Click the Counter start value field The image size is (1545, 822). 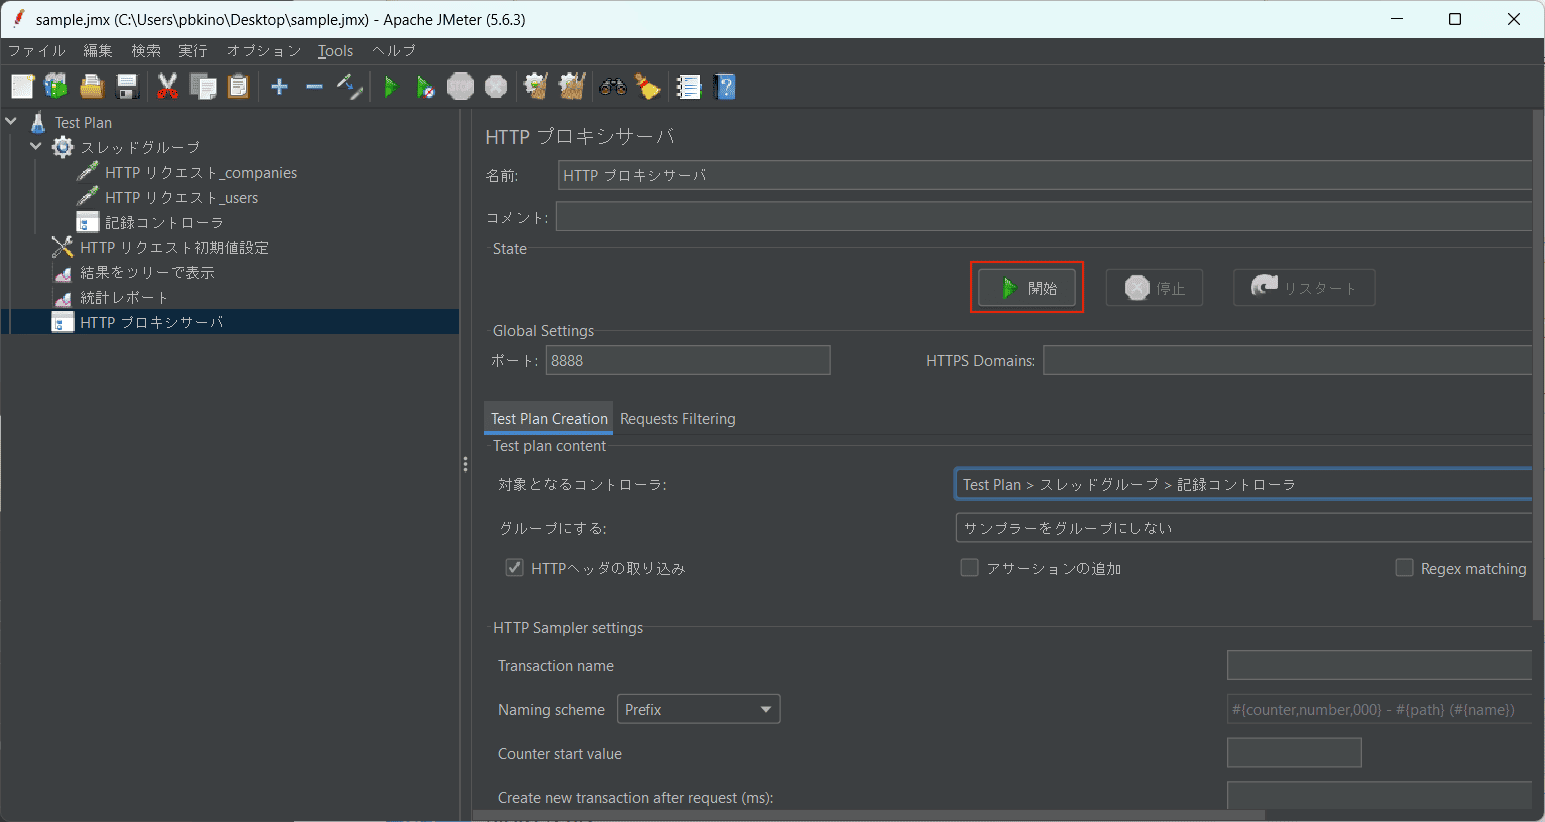(1294, 753)
